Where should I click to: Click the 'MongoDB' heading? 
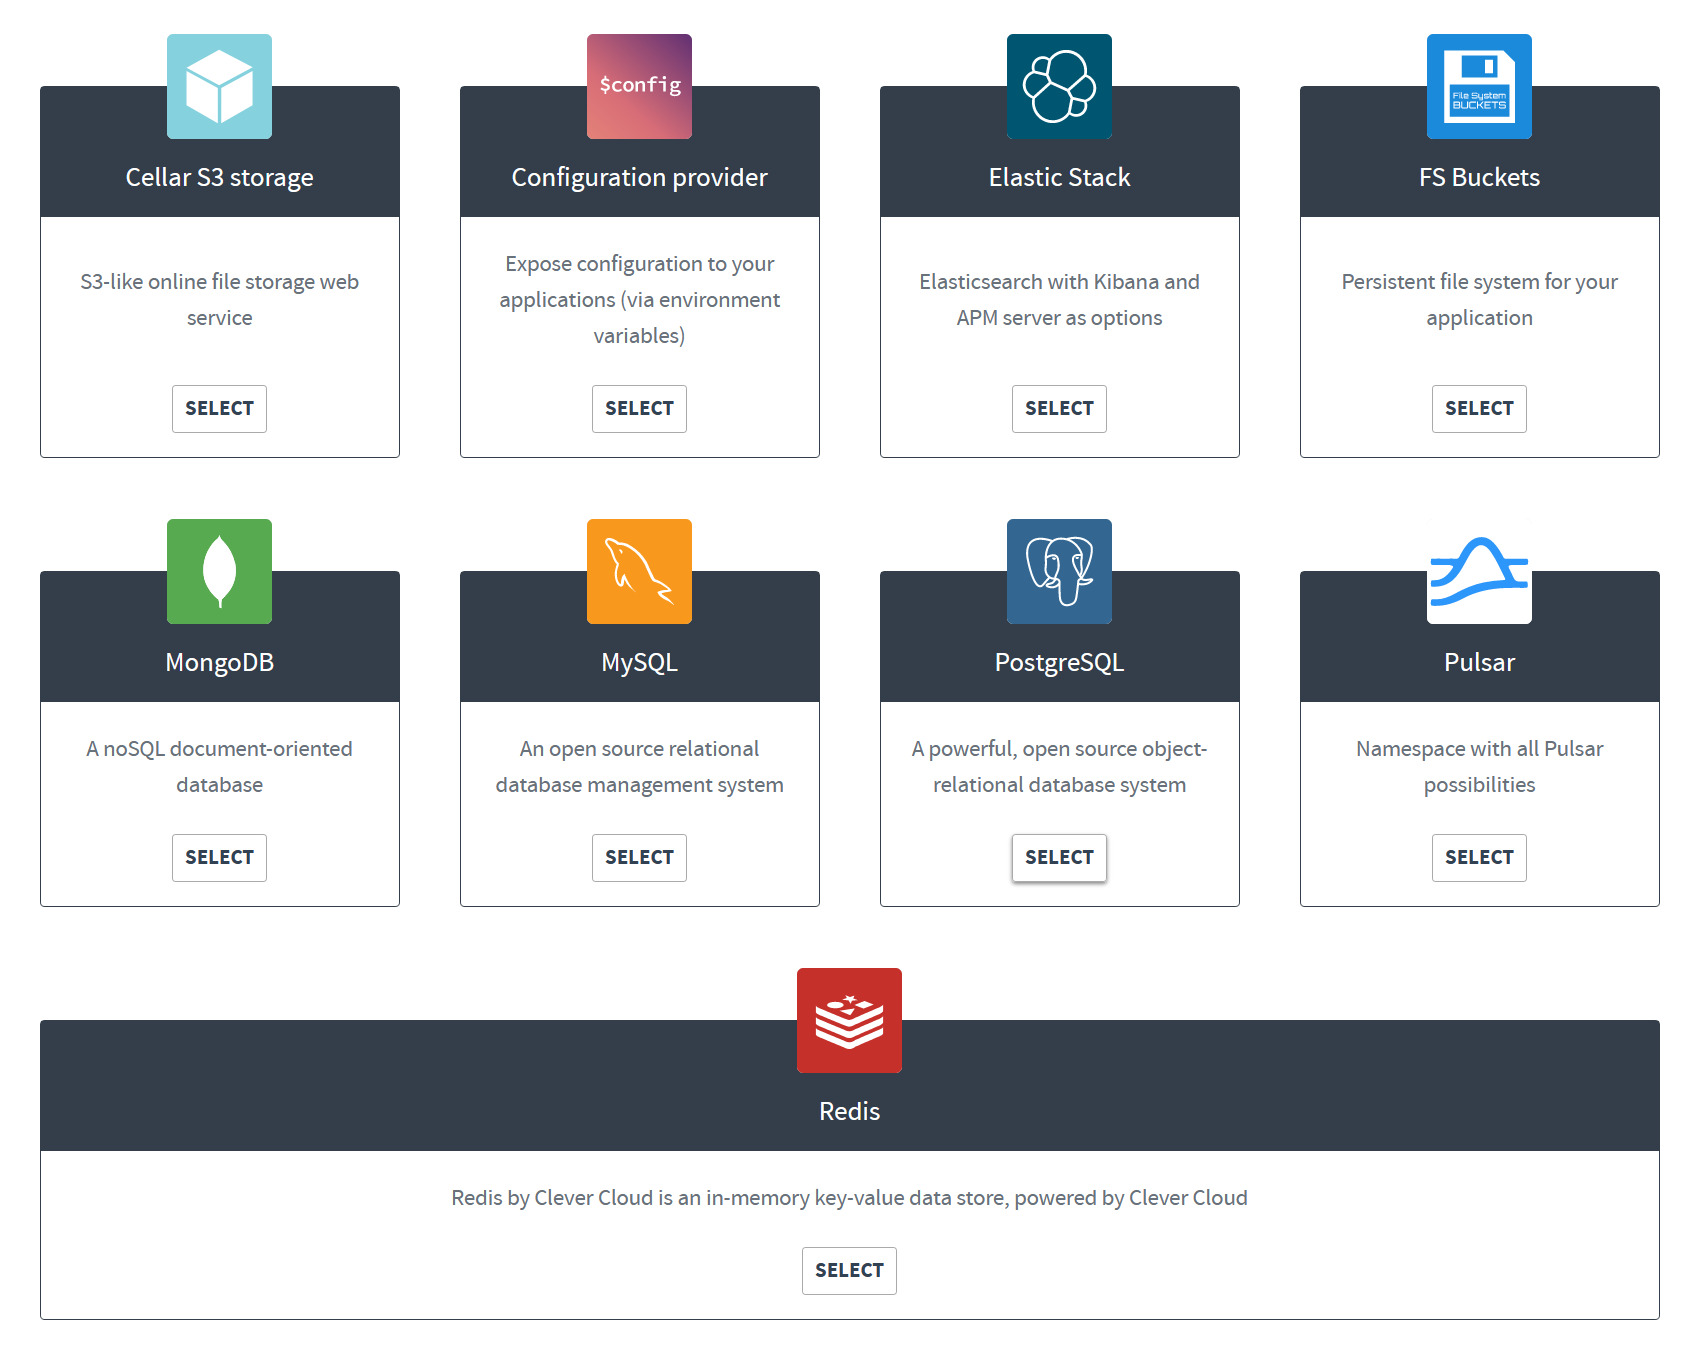219,663
